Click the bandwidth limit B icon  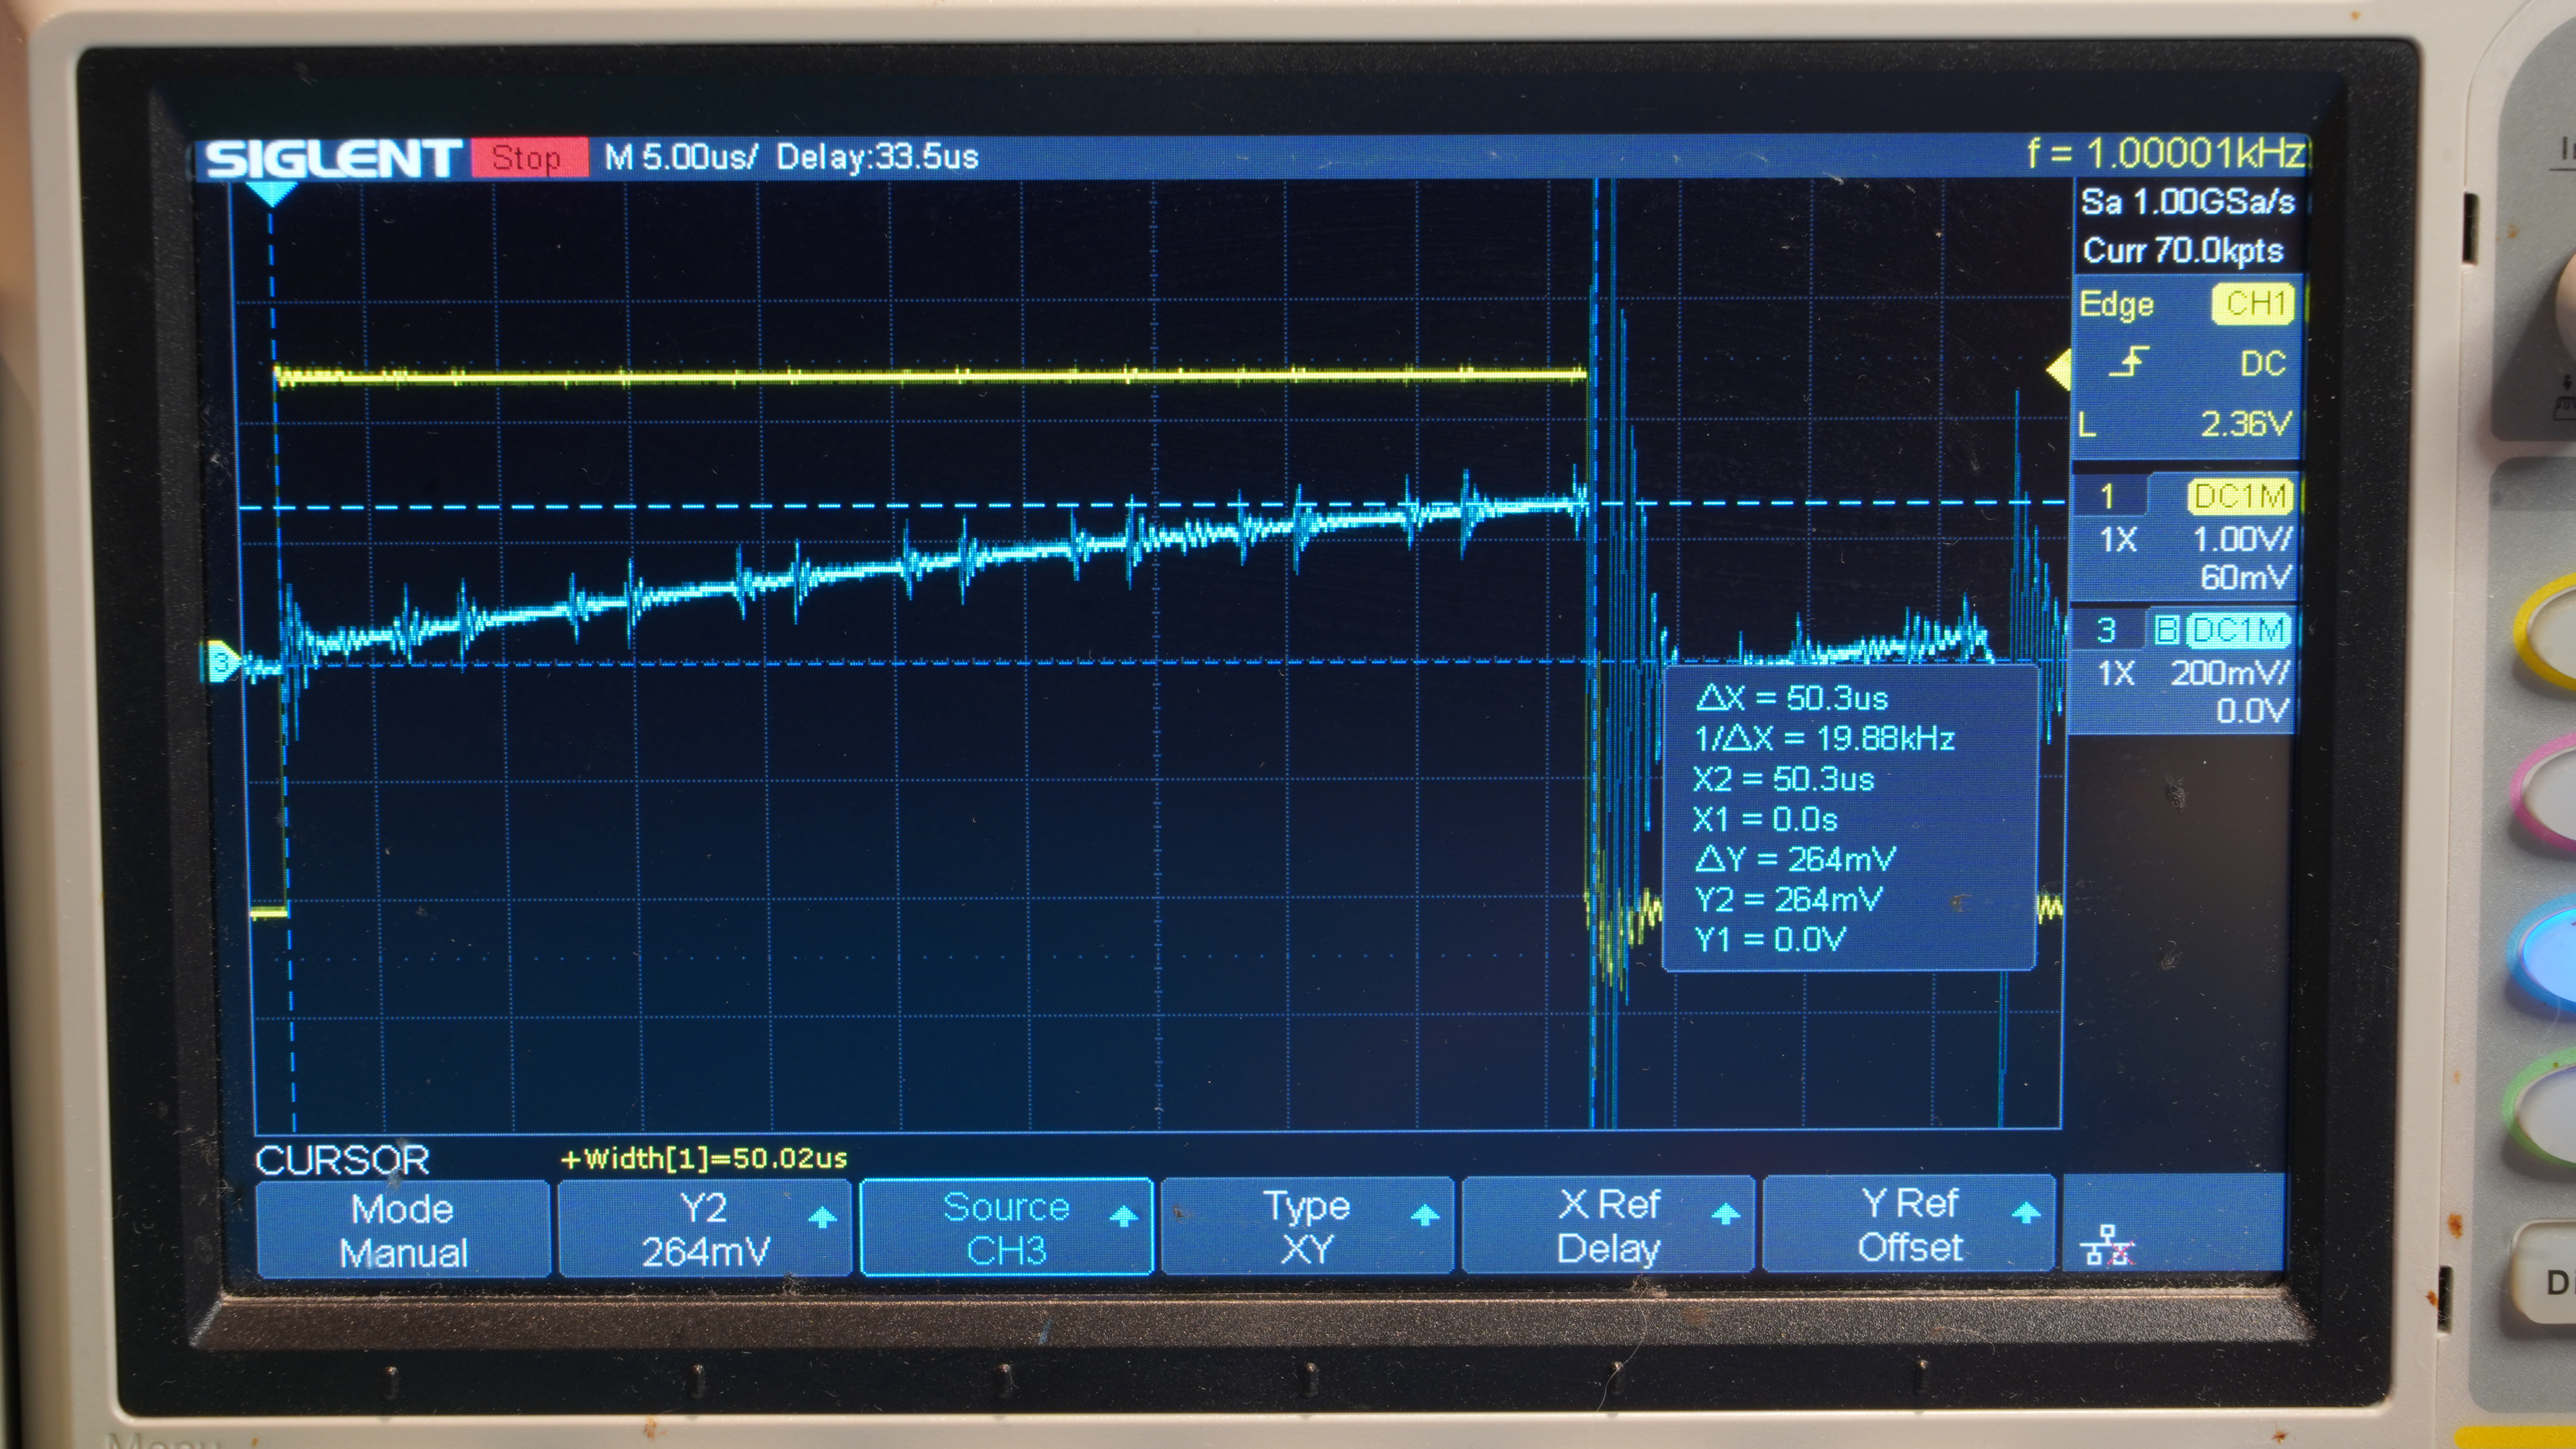(x=2166, y=630)
